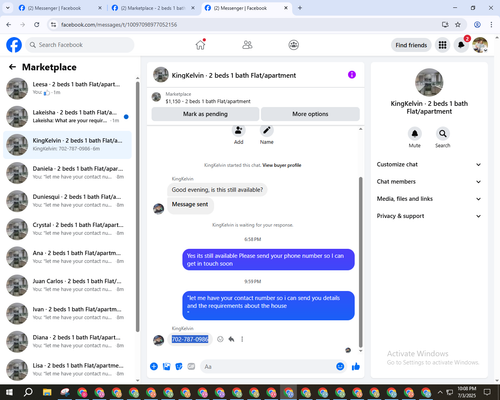Open Lakeisha conversation
The image size is (500, 400).
[x=67, y=116]
